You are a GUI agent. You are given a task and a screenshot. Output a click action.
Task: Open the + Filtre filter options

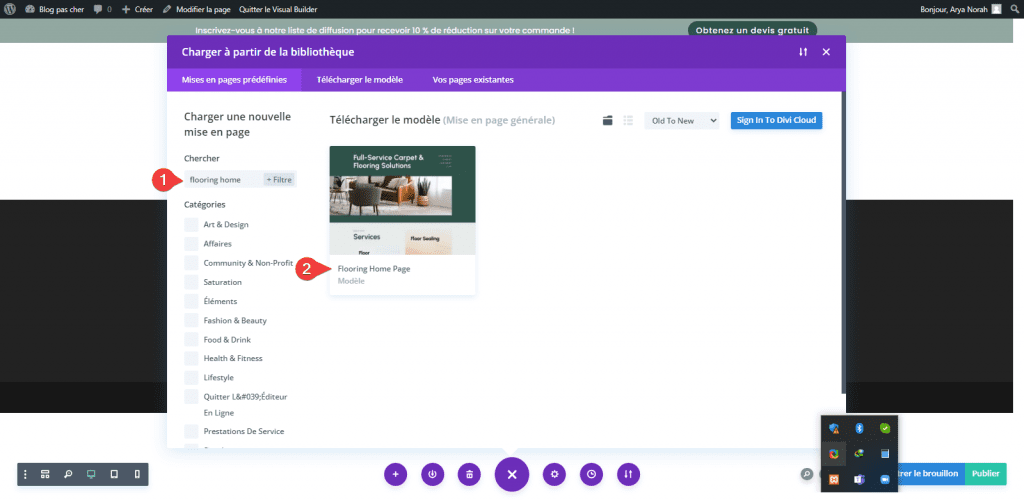[x=279, y=180]
